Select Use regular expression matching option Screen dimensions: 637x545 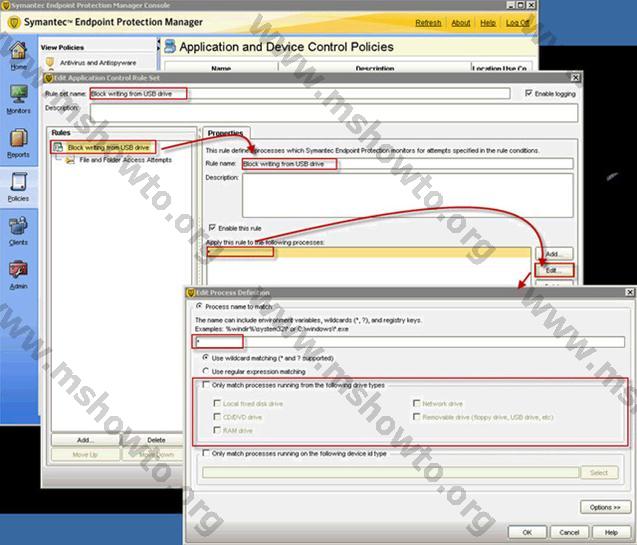click(x=206, y=371)
